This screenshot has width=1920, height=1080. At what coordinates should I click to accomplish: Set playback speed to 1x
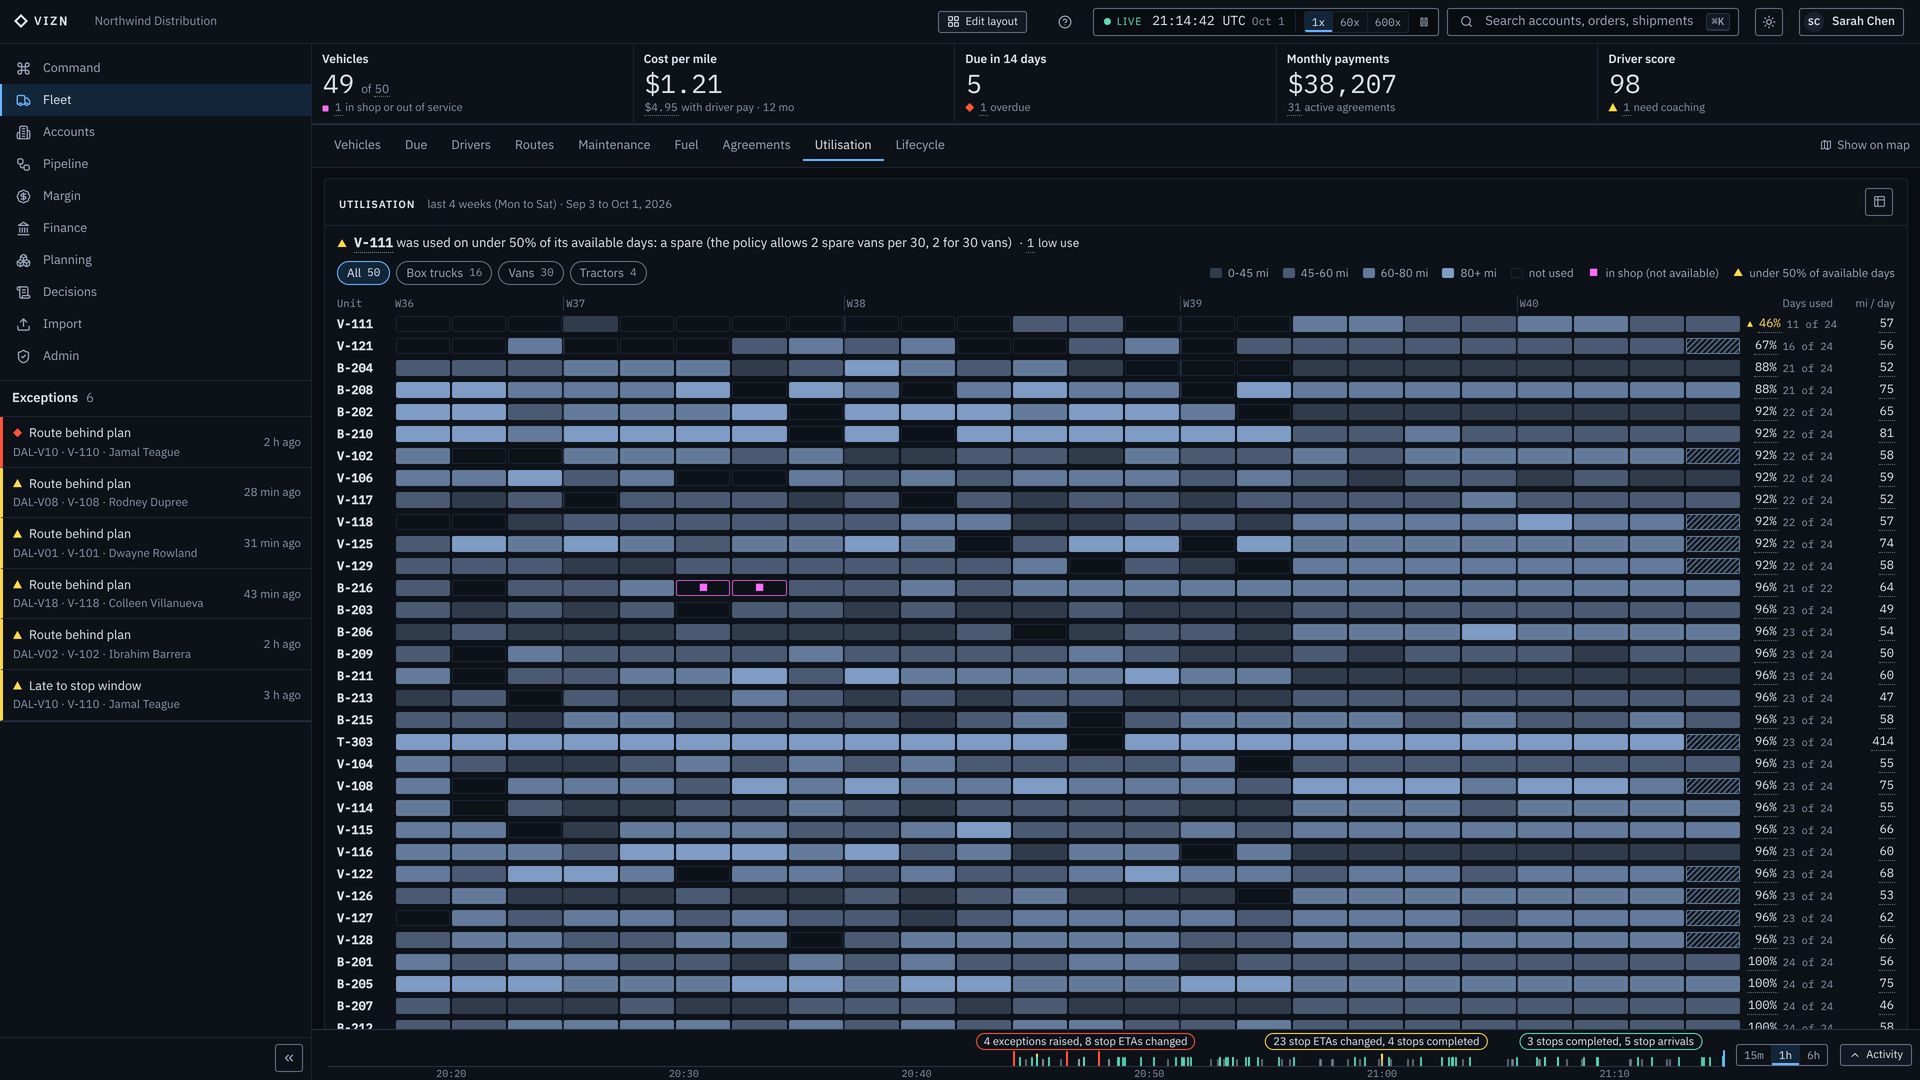(1318, 22)
